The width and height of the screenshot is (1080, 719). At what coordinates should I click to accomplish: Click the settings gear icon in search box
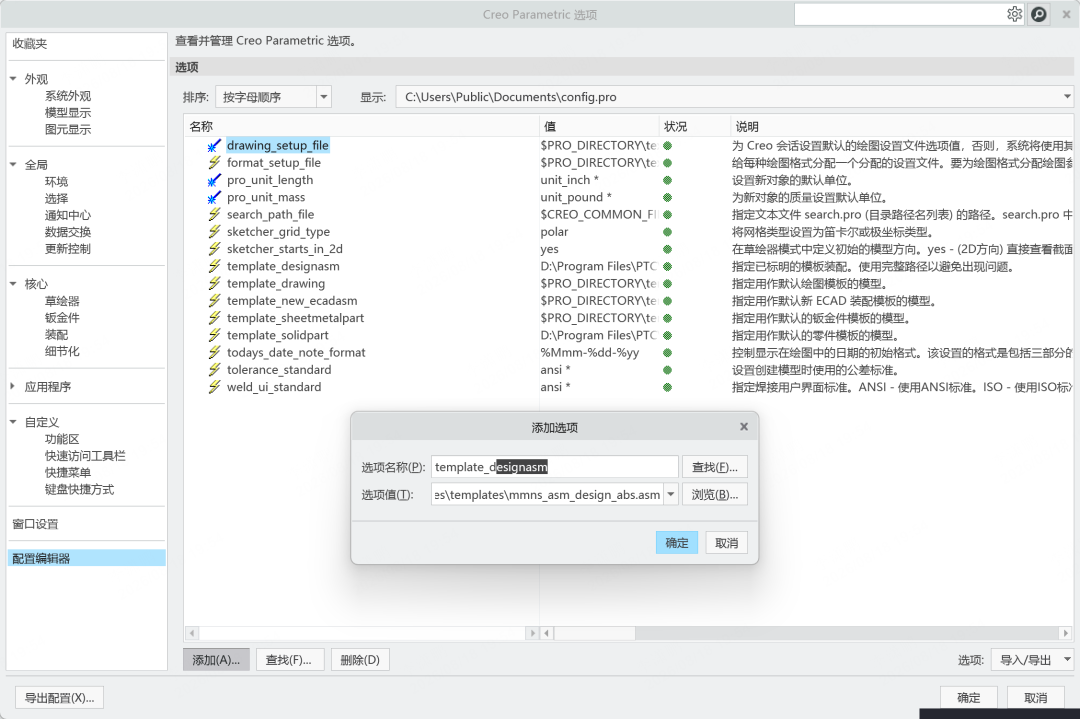tap(1014, 14)
